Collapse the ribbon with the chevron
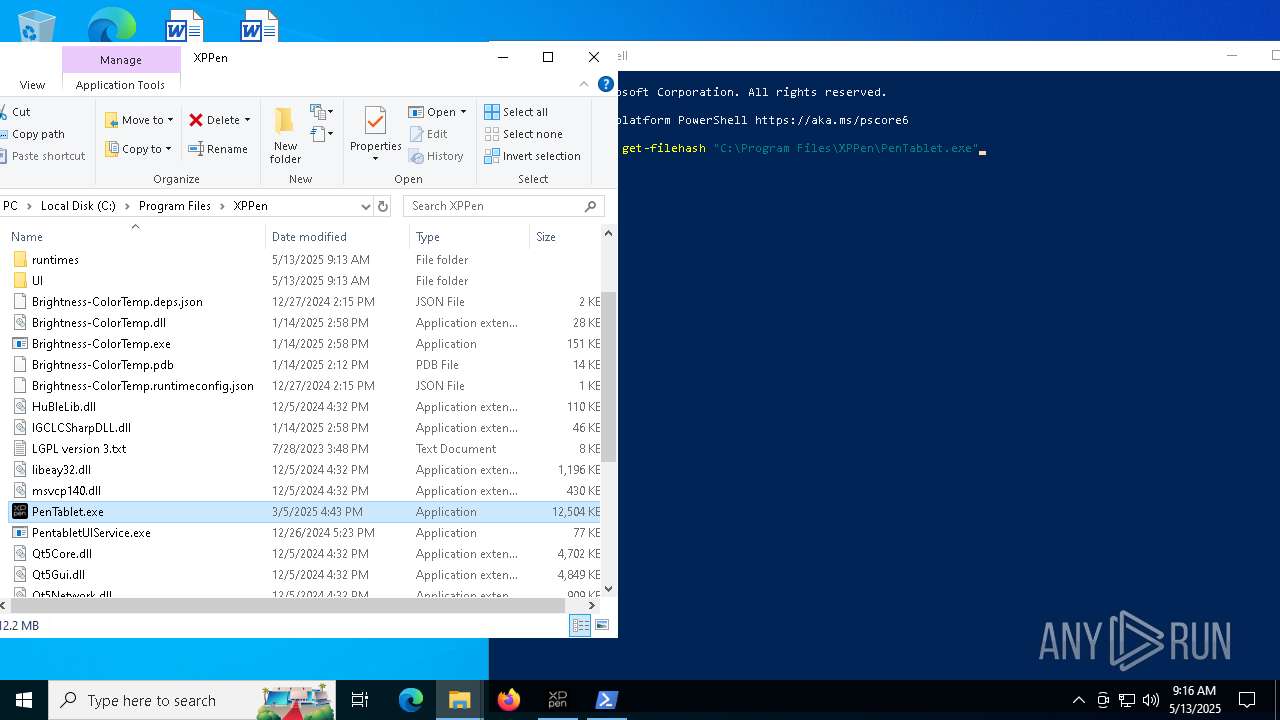This screenshot has width=1280, height=720. tap(585, 85)
